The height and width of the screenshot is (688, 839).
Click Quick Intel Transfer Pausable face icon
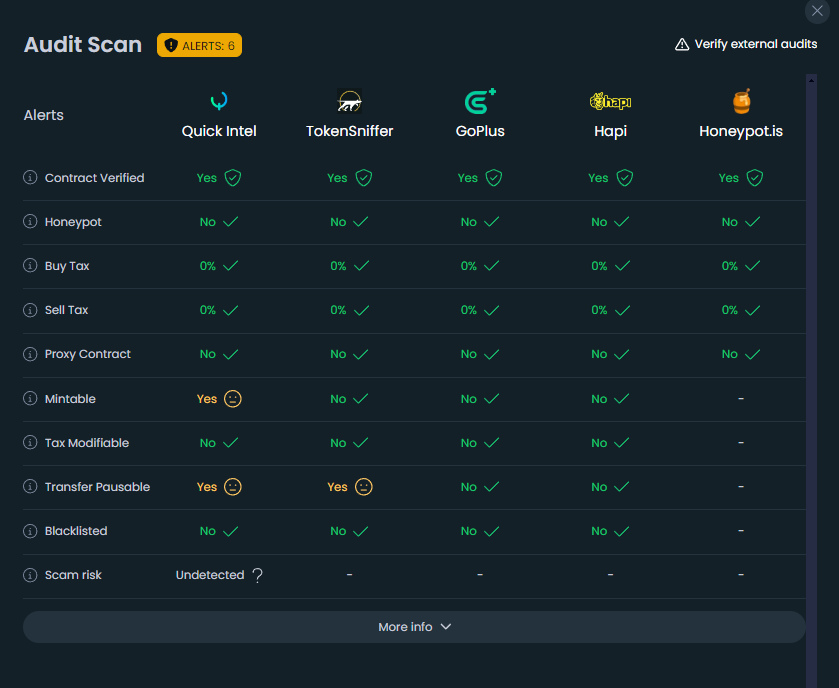[233, 487]
